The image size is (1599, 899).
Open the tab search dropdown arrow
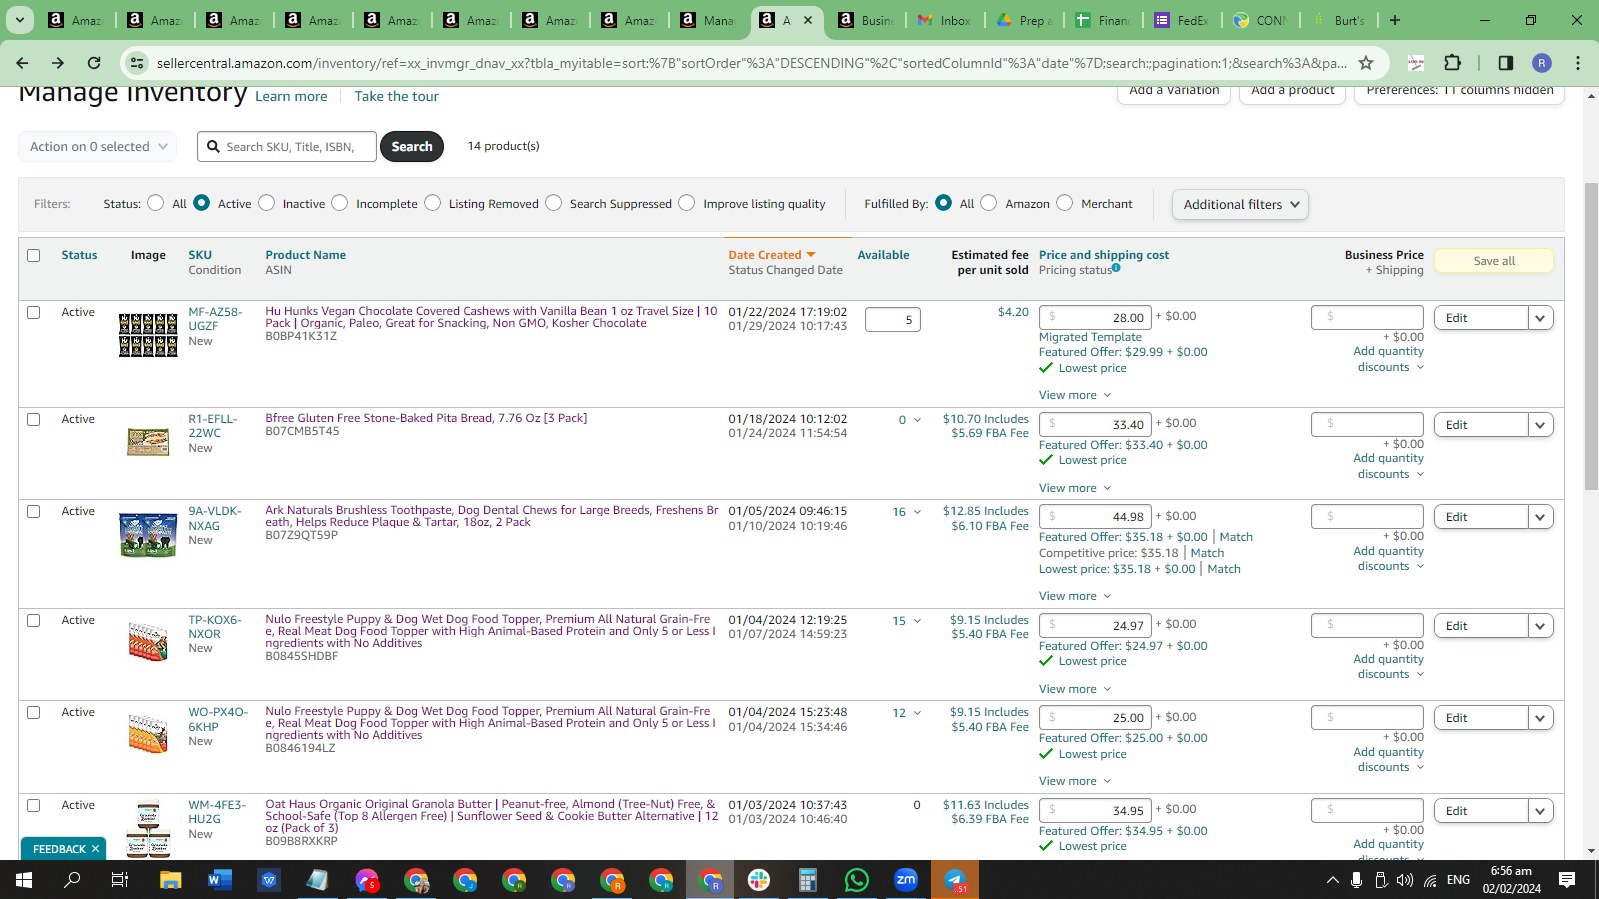(20, 20)
